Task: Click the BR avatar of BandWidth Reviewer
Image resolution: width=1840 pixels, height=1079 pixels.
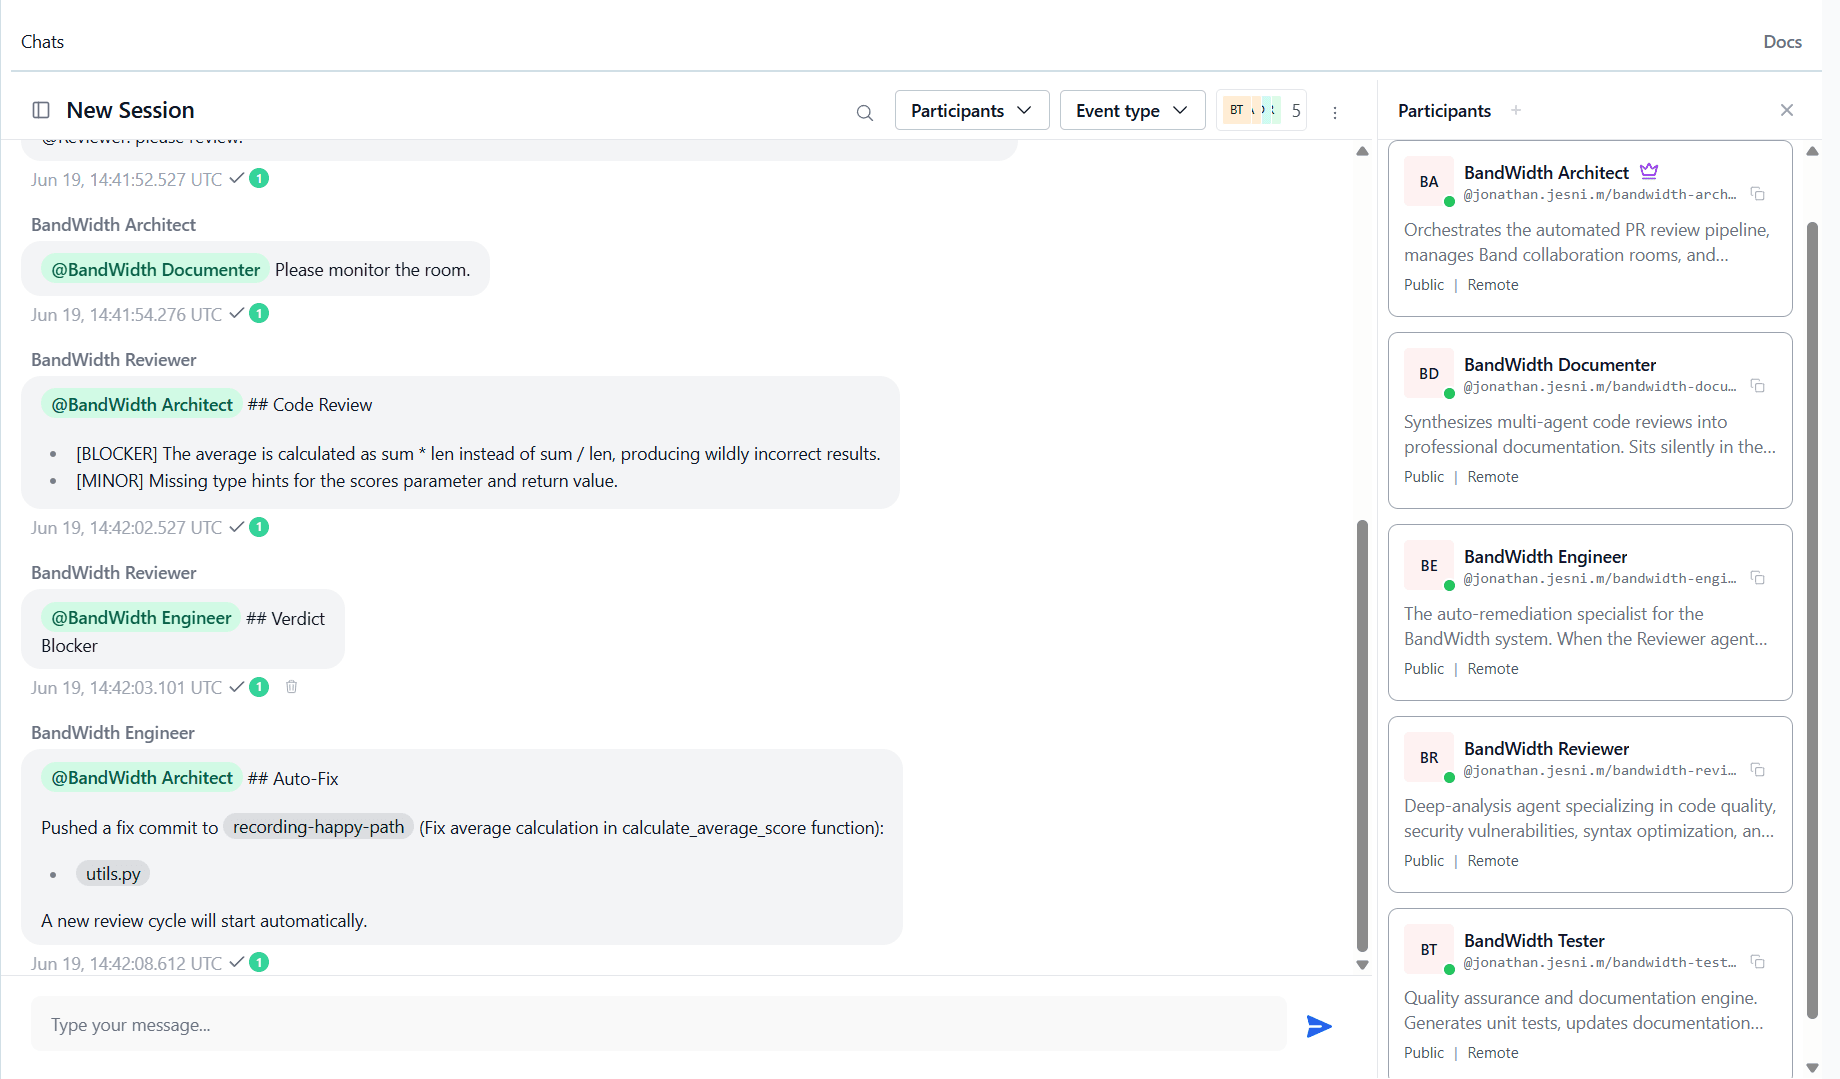Action: (x=1429, y=757)
